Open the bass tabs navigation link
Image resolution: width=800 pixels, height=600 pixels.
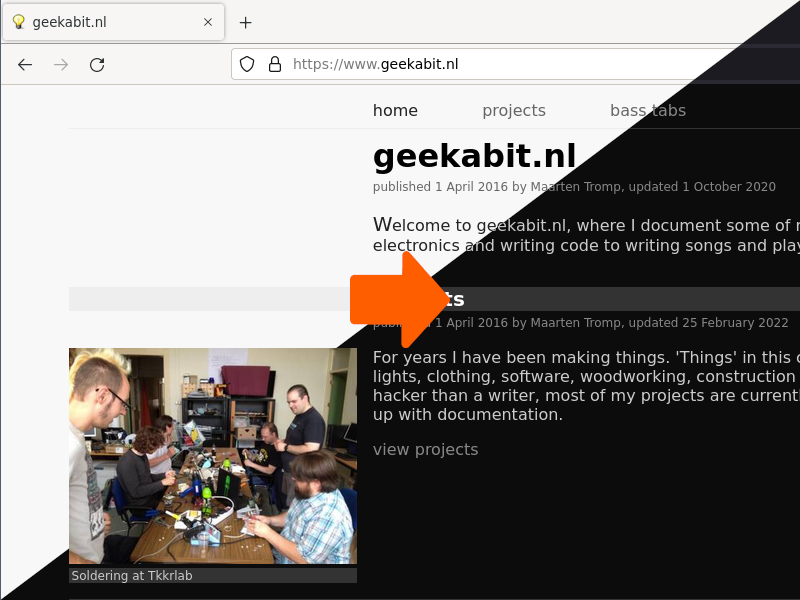648,111
